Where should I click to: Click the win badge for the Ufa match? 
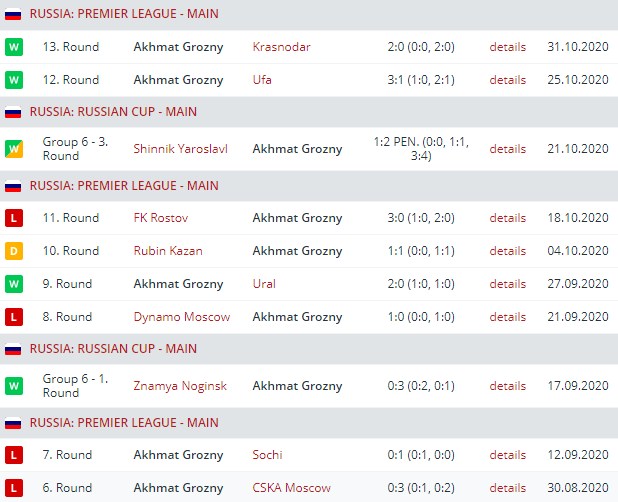click(x=14, y=80)
